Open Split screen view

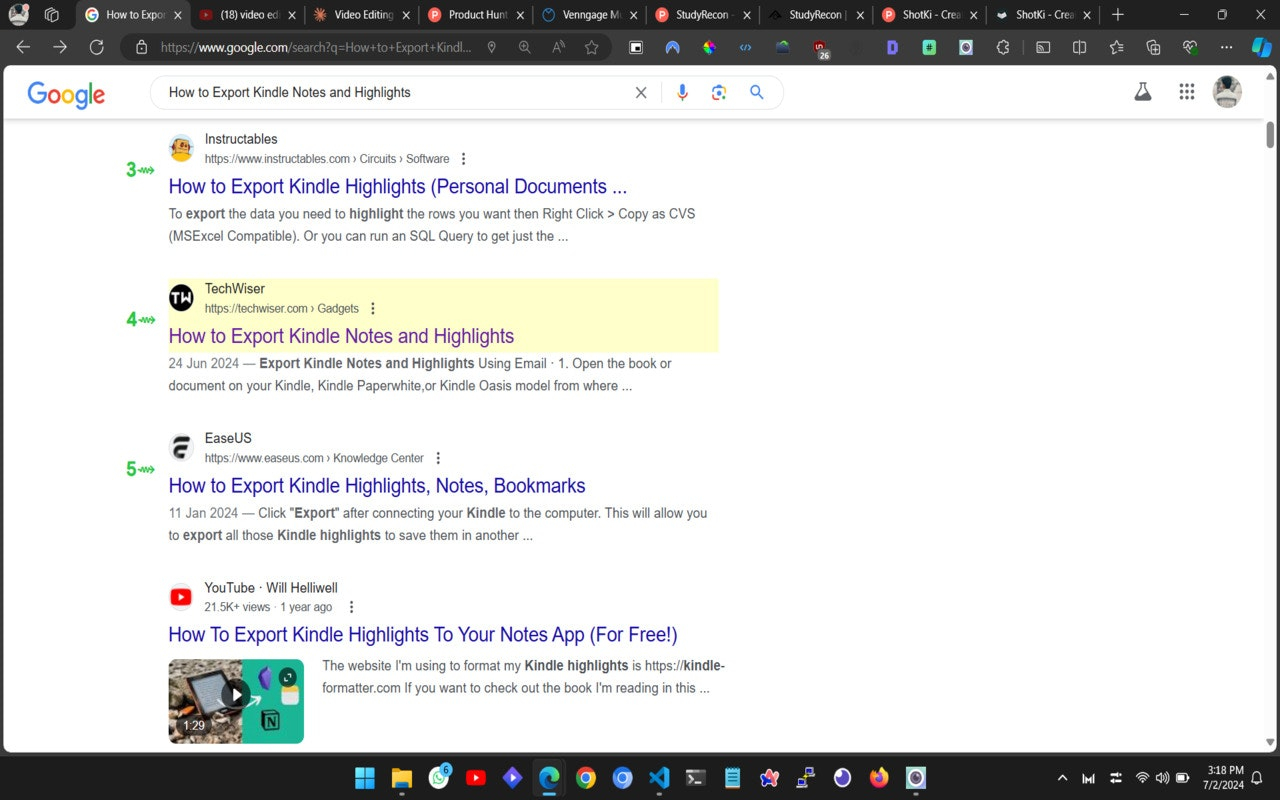pos(1079,47)
